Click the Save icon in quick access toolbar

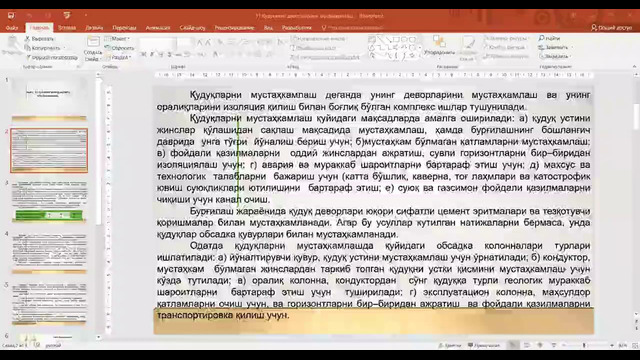tap(11, 16)
